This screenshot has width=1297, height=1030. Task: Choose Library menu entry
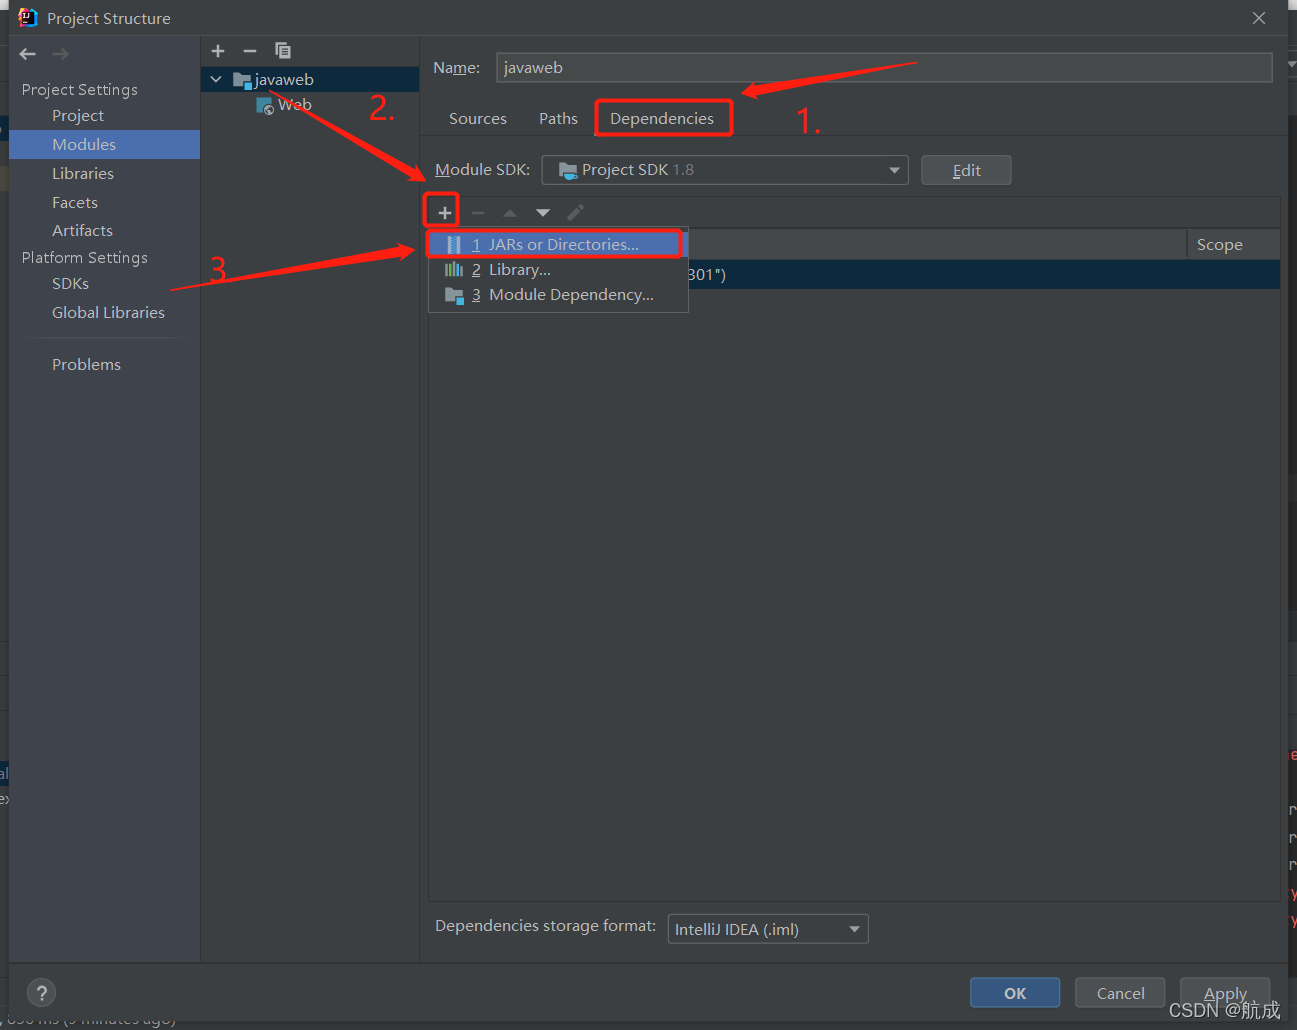(x=558, y=269)
